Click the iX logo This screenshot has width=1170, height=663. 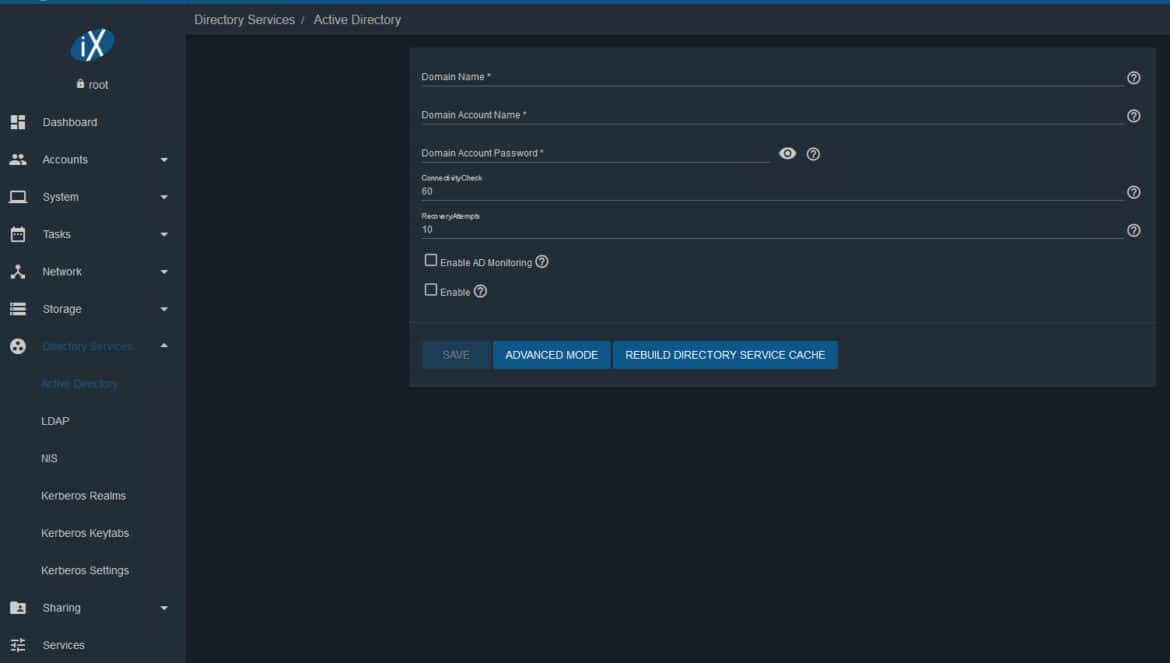[x=93, y=45]
